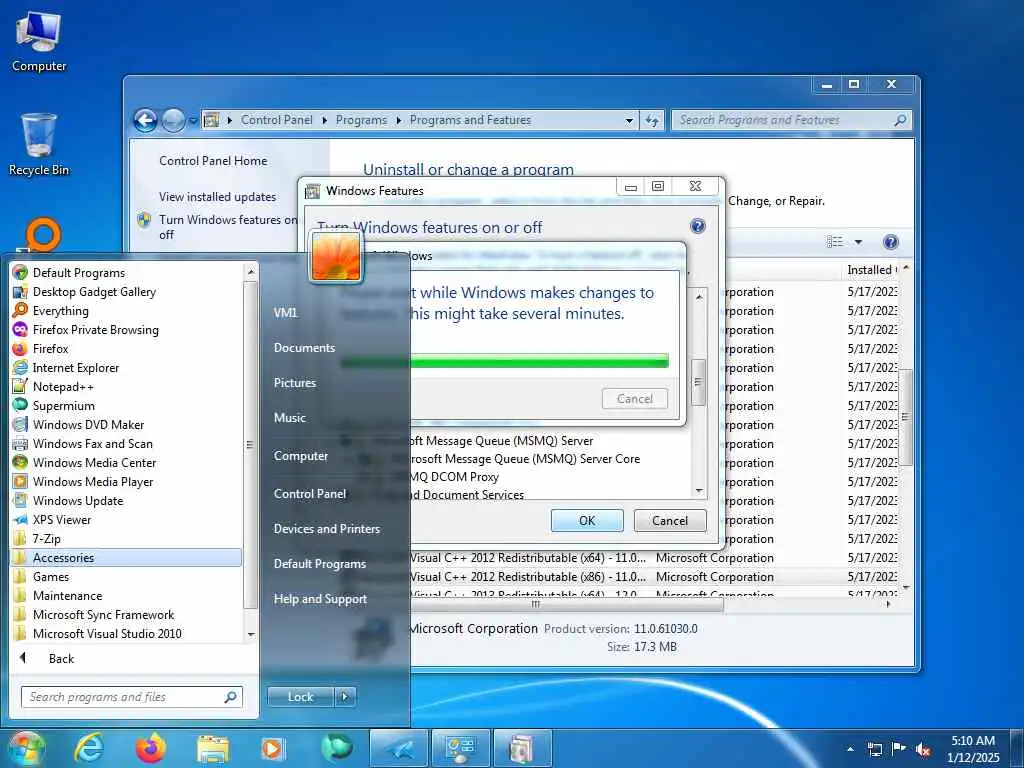
Task: Launch Desktop Gadget Gallery from Start menu
Action: point(94,292)
